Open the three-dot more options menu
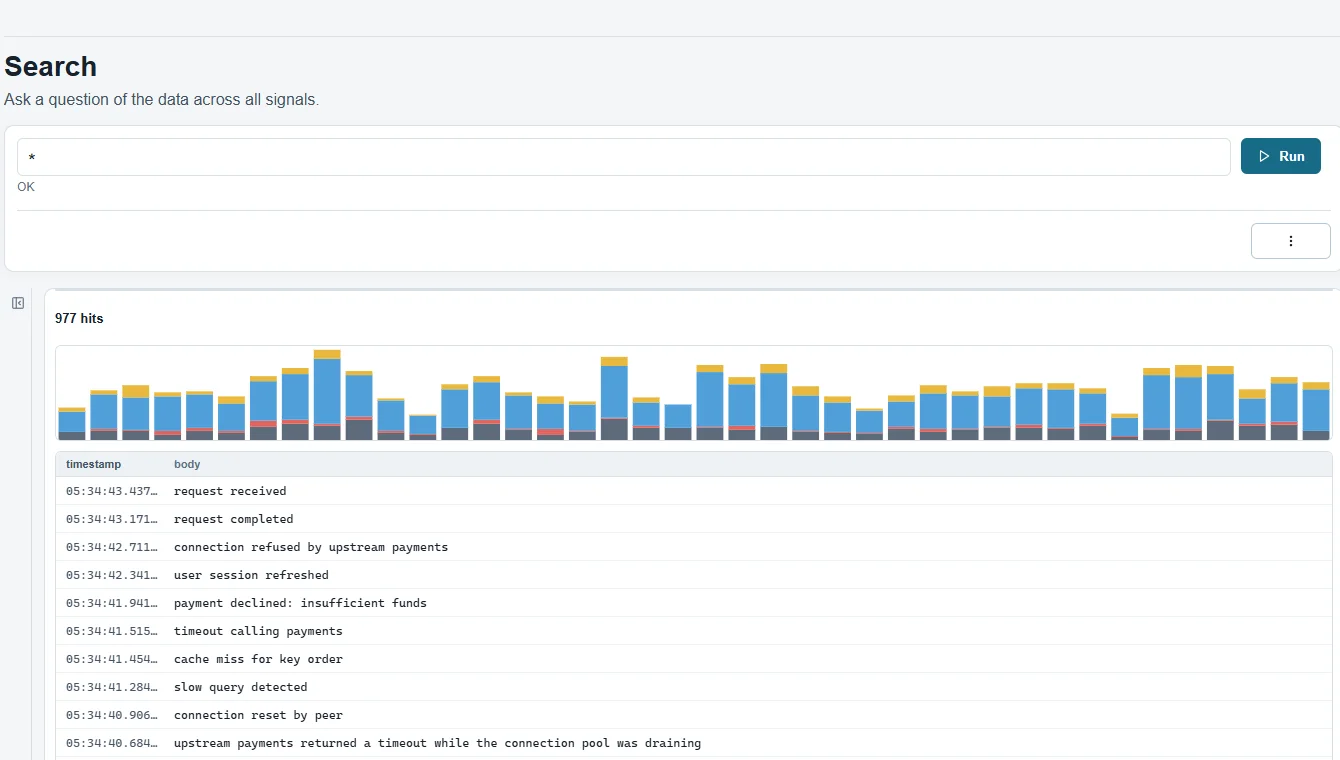The width and height of the screenshot is (1340, 760). pos(1290,241)
